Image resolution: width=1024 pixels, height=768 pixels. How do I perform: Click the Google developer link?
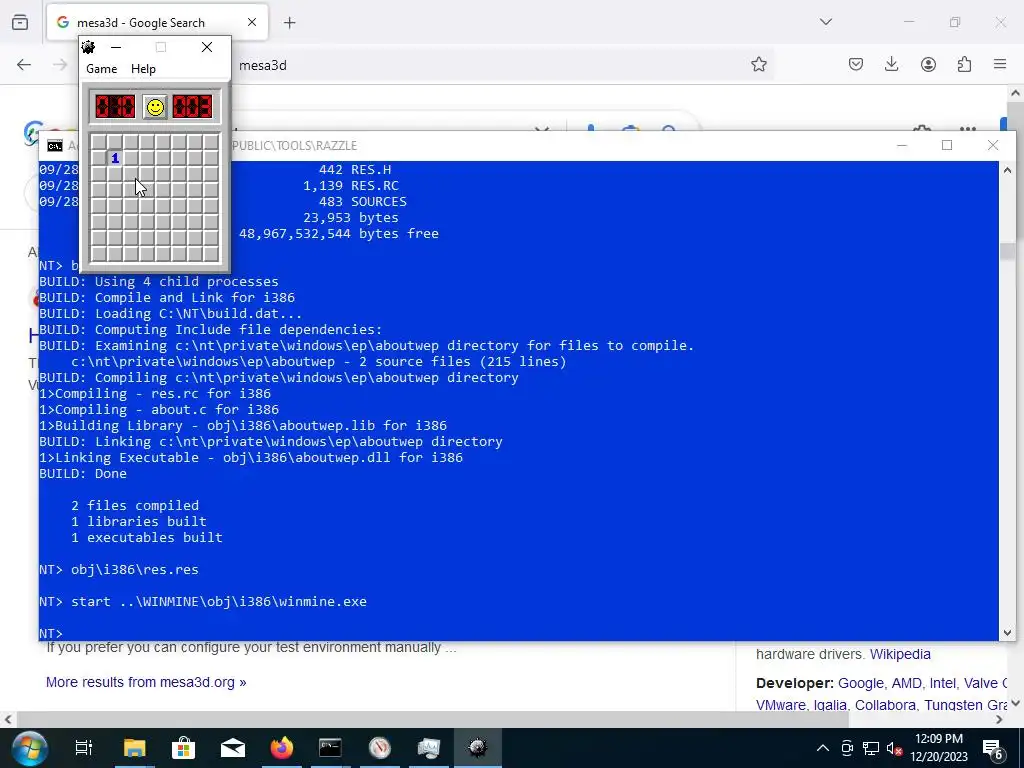(861, 683)
